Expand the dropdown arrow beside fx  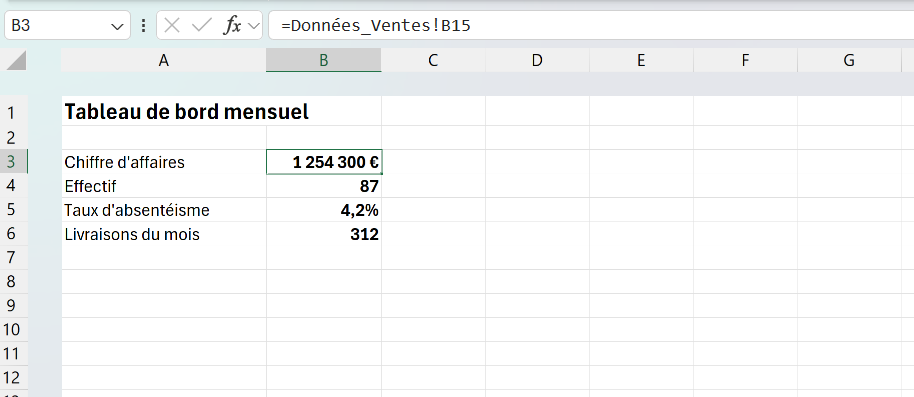tap(254, 26)
